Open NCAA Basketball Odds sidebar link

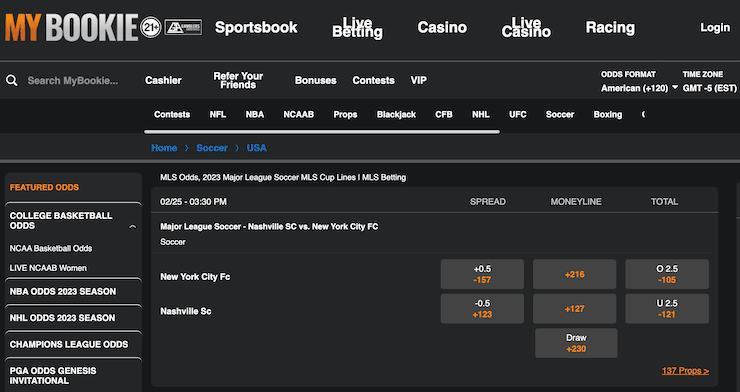pos(51,248)
